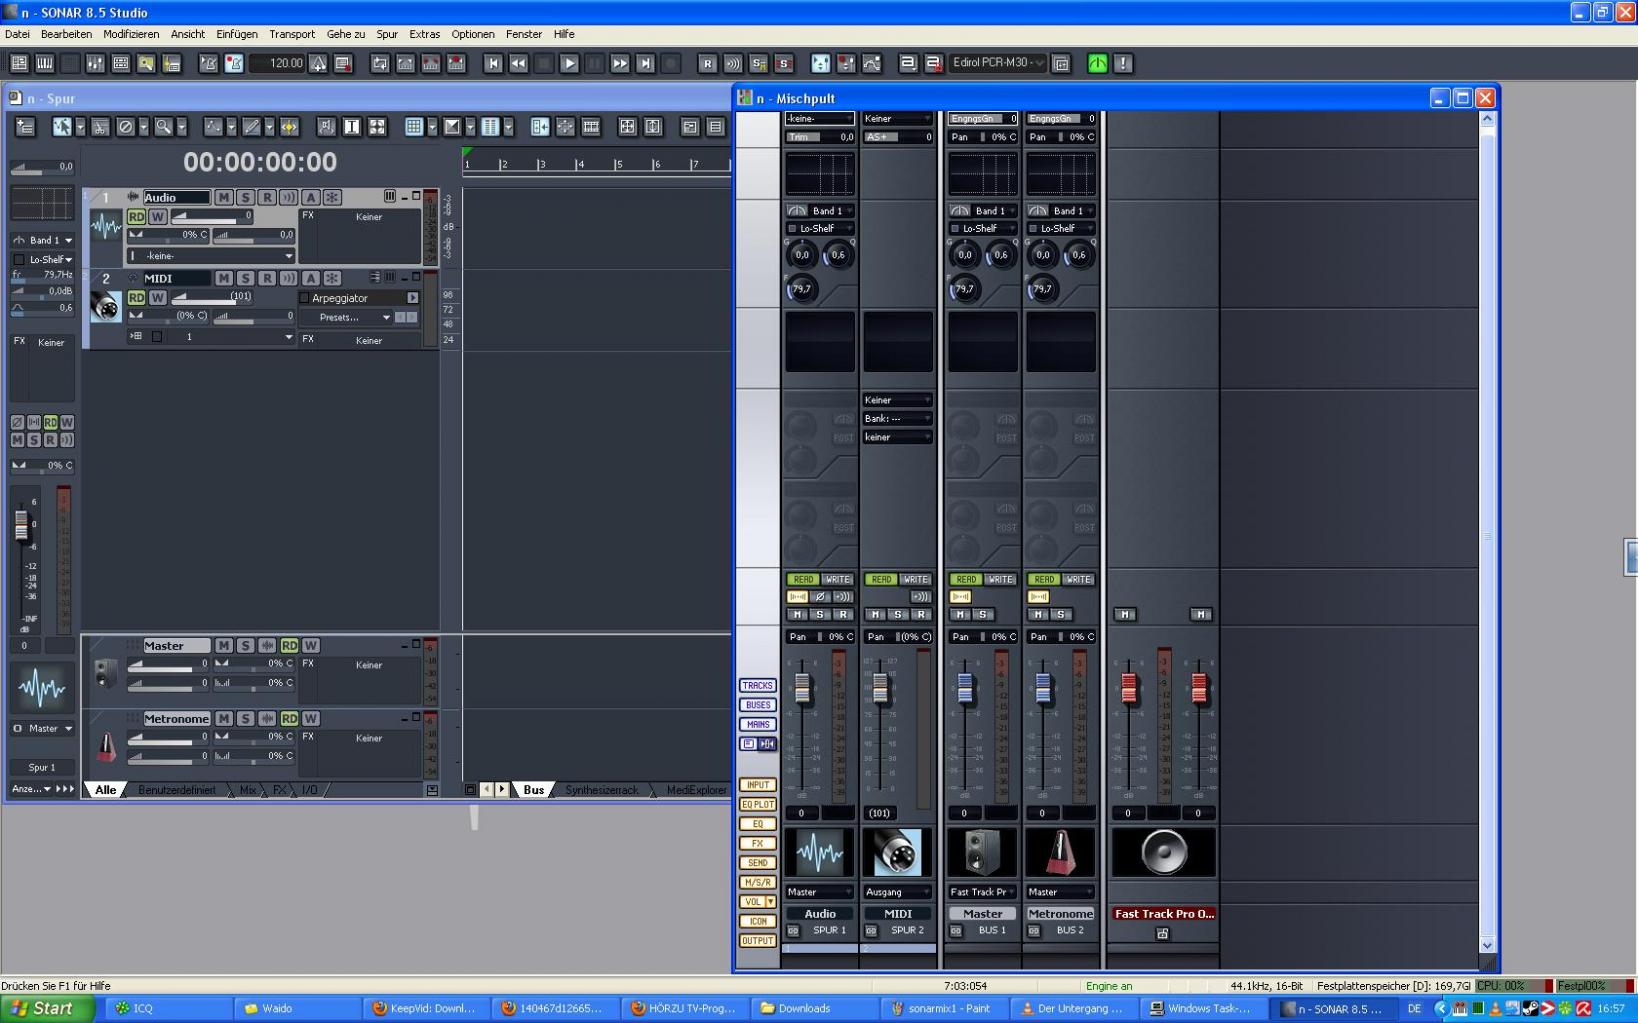Click the OUTPUT button in the mixer sidebar

(x=757, y=941)
